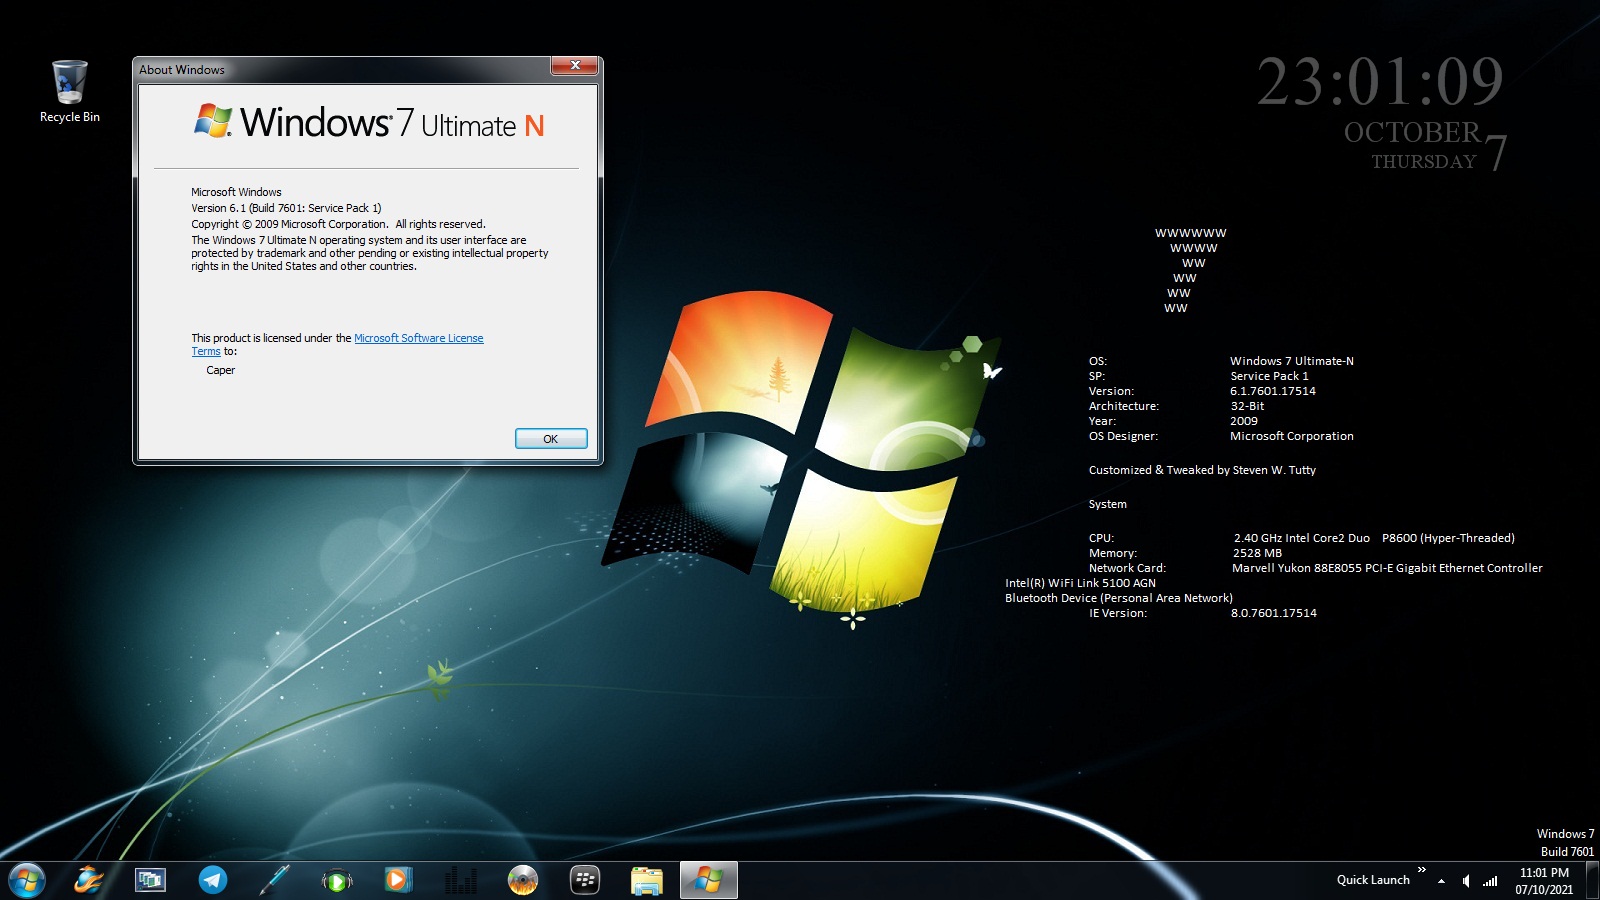The height and width of the screenshot is (900, 1600).
Task: Launch the remote desktop monitors app
Action: [x=150, y=880]
